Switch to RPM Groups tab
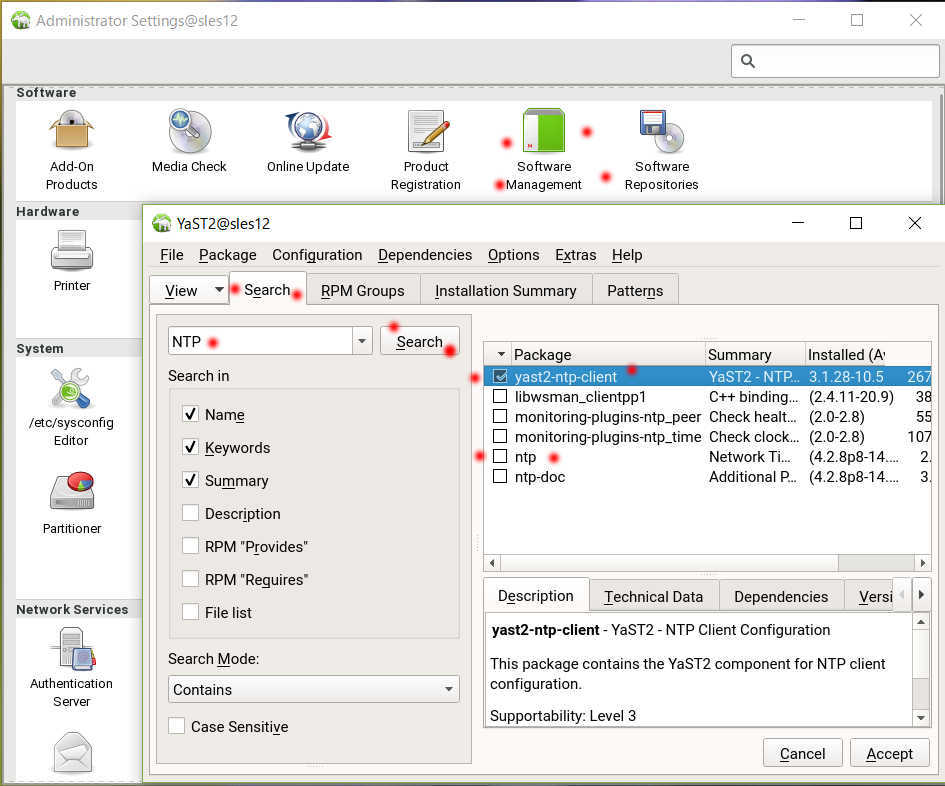945x786 pixels. (x=363, y=291)
